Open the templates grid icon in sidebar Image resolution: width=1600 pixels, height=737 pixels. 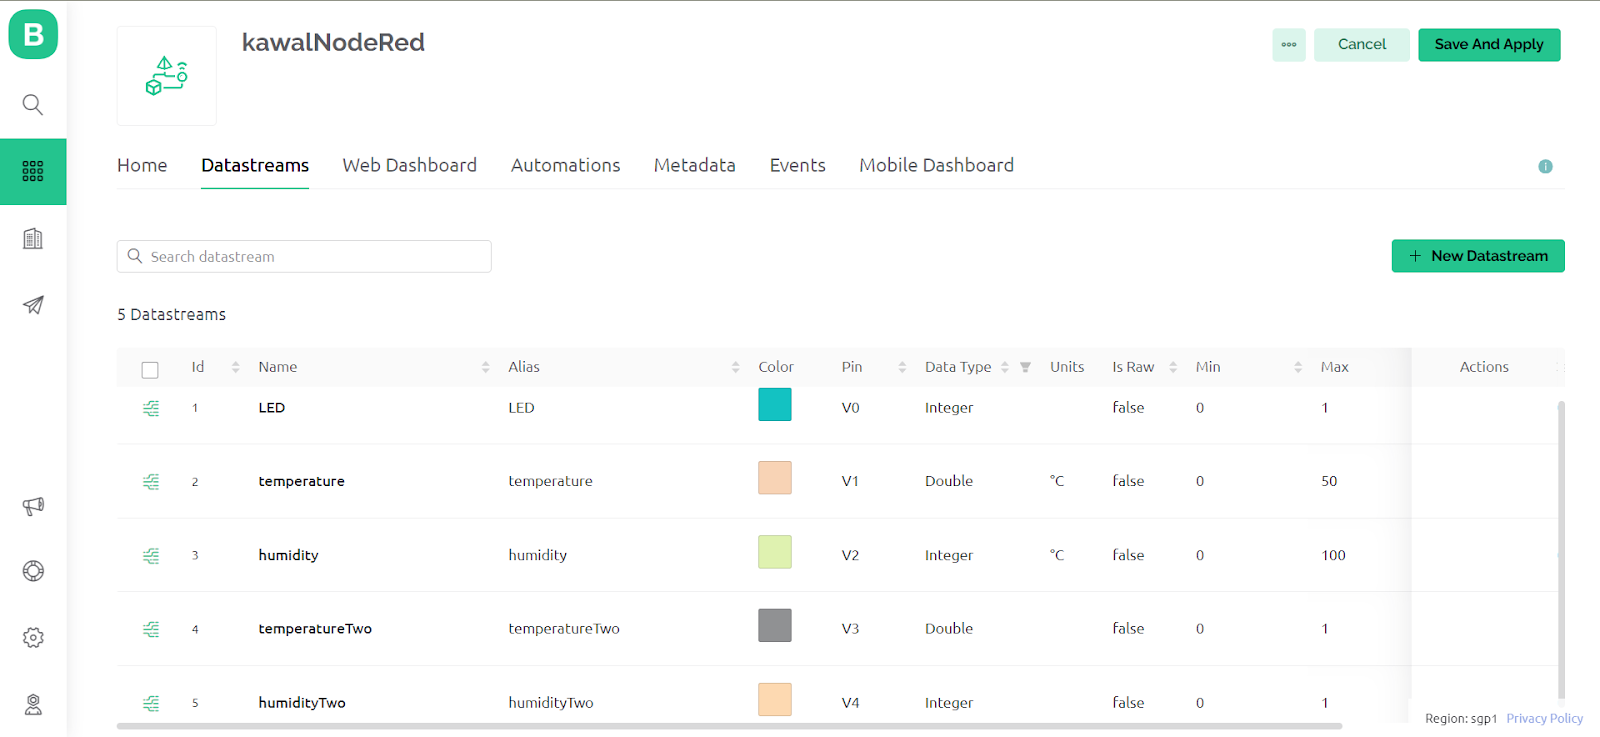click(x=33, y=171)
